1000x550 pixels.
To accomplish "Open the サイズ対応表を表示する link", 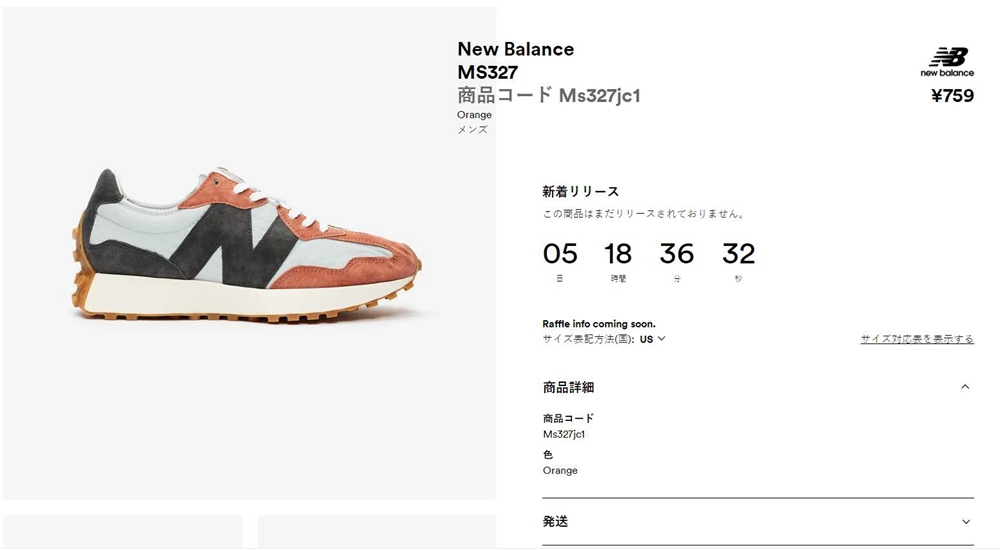I will [917, 339].
